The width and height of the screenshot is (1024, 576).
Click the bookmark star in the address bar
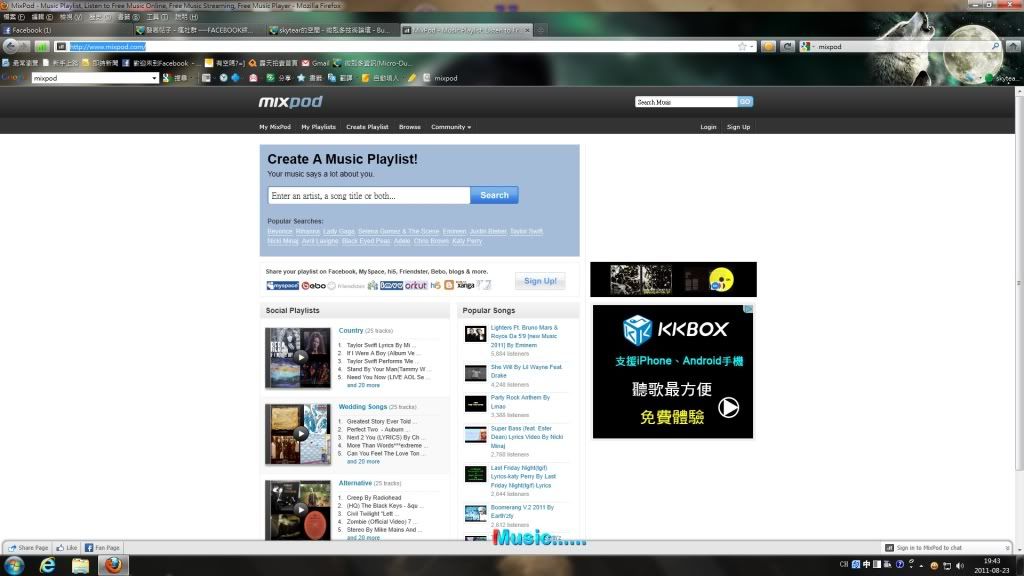[x=742, y=46]
